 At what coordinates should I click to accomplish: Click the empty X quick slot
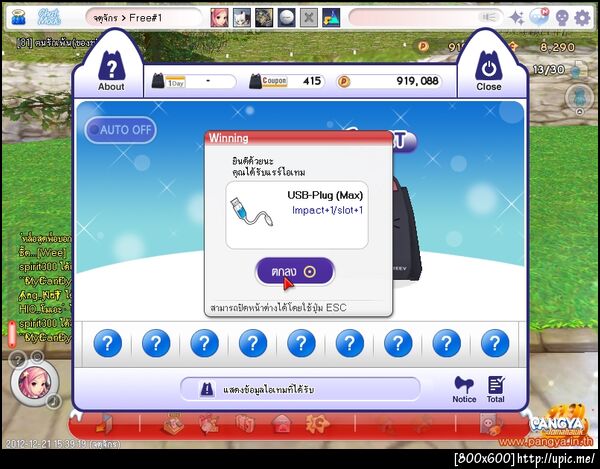308,18
